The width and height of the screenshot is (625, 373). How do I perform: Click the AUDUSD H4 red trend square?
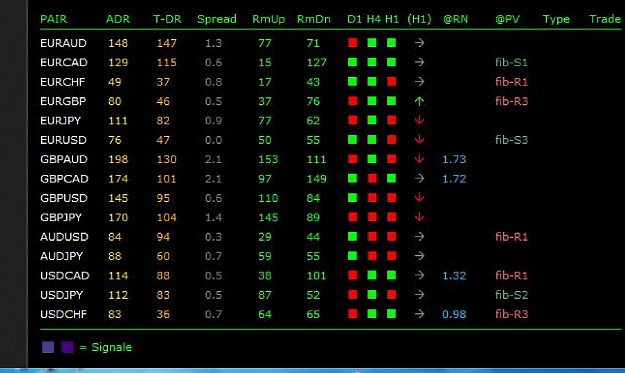tap(372, 236)
